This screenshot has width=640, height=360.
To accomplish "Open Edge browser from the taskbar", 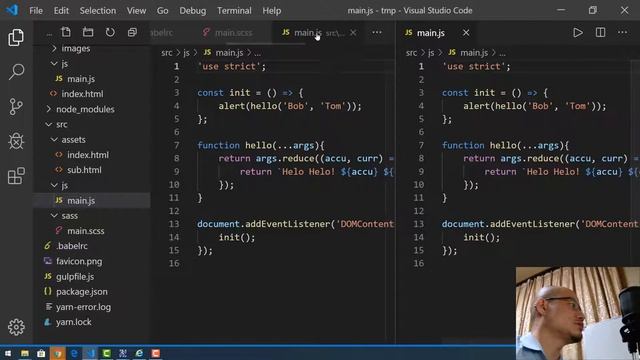I will [74, 353].
